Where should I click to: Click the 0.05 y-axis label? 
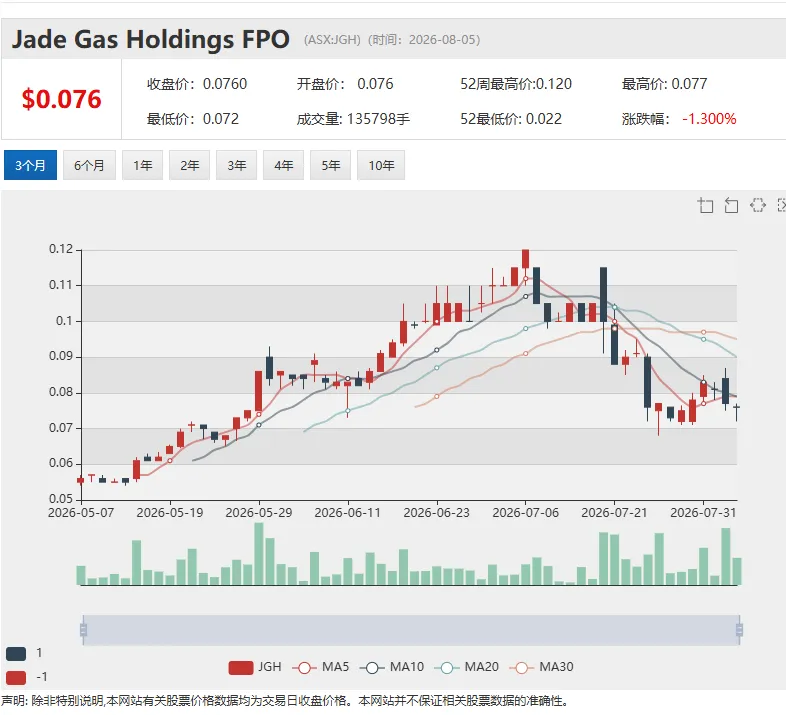tap(61, 499)
